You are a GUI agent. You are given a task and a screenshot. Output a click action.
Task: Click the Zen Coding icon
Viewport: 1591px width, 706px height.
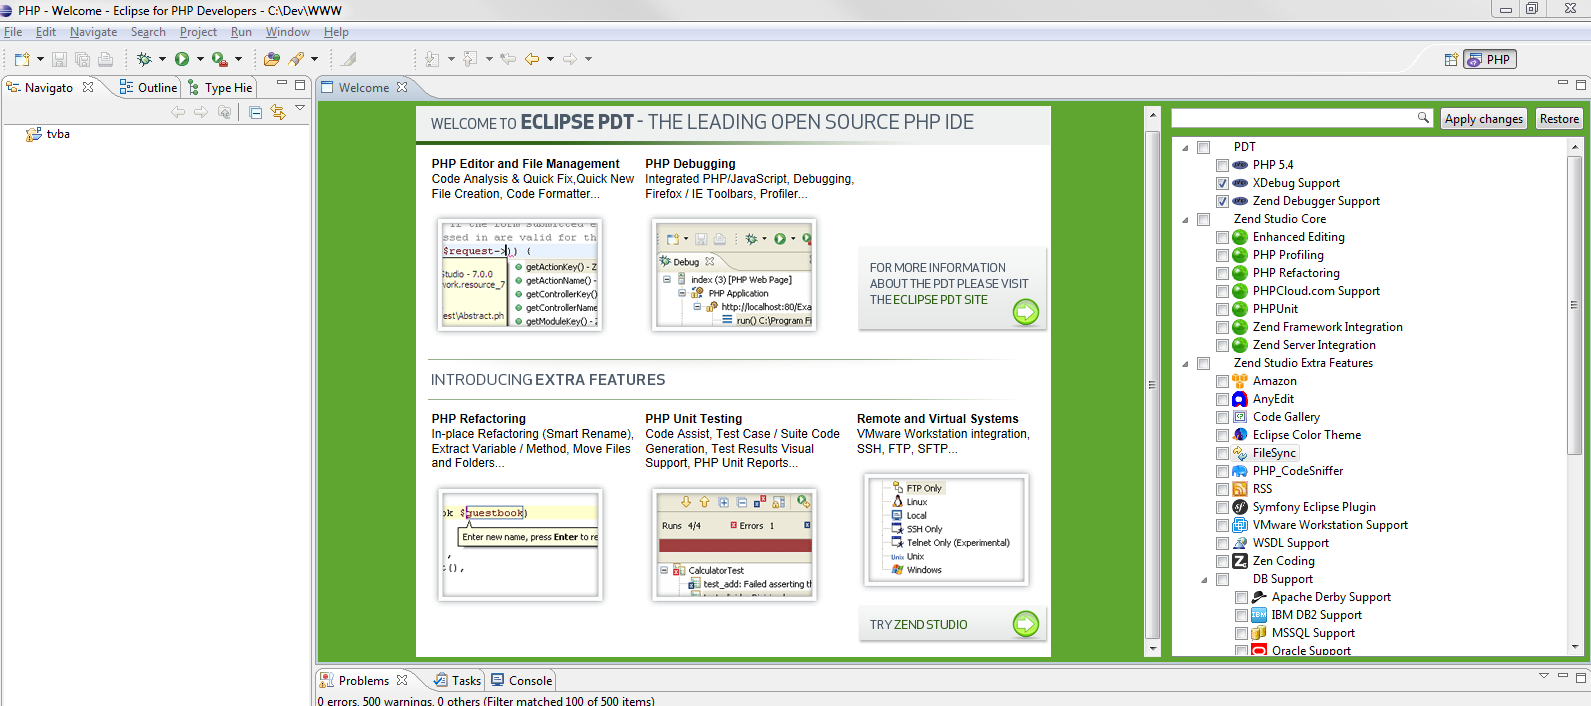[1240, 561]
